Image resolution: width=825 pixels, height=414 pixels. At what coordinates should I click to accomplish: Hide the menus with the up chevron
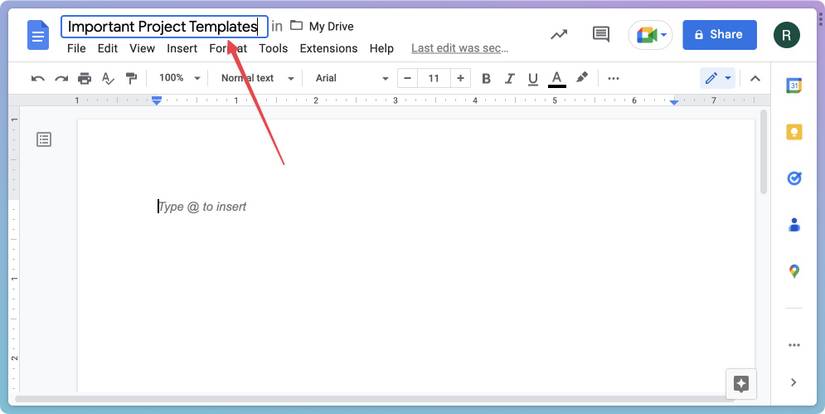pyautogui.click(x=755, y=78)
